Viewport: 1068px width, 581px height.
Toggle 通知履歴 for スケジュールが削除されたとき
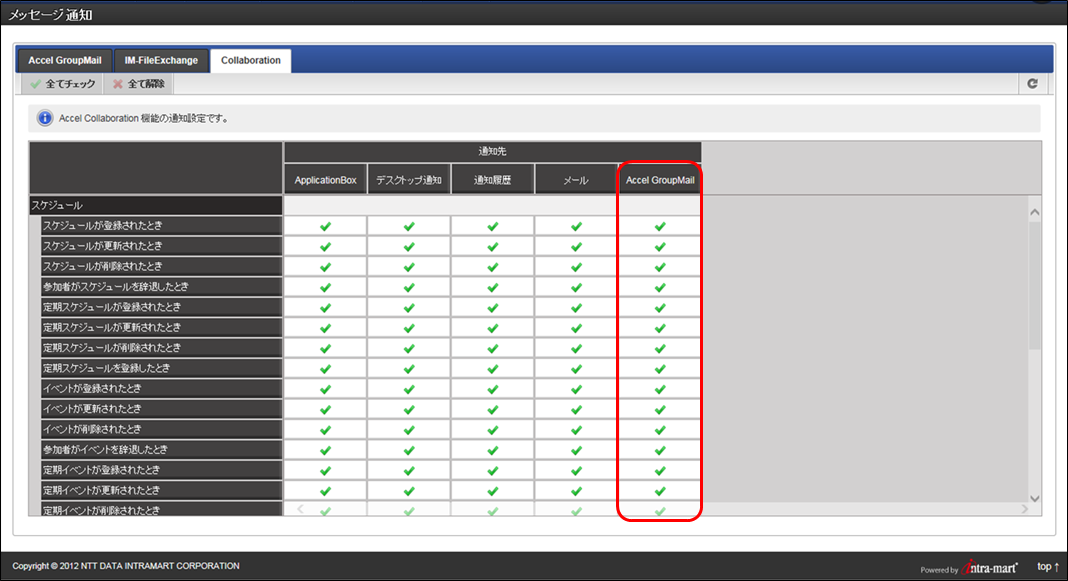point(492,267)
